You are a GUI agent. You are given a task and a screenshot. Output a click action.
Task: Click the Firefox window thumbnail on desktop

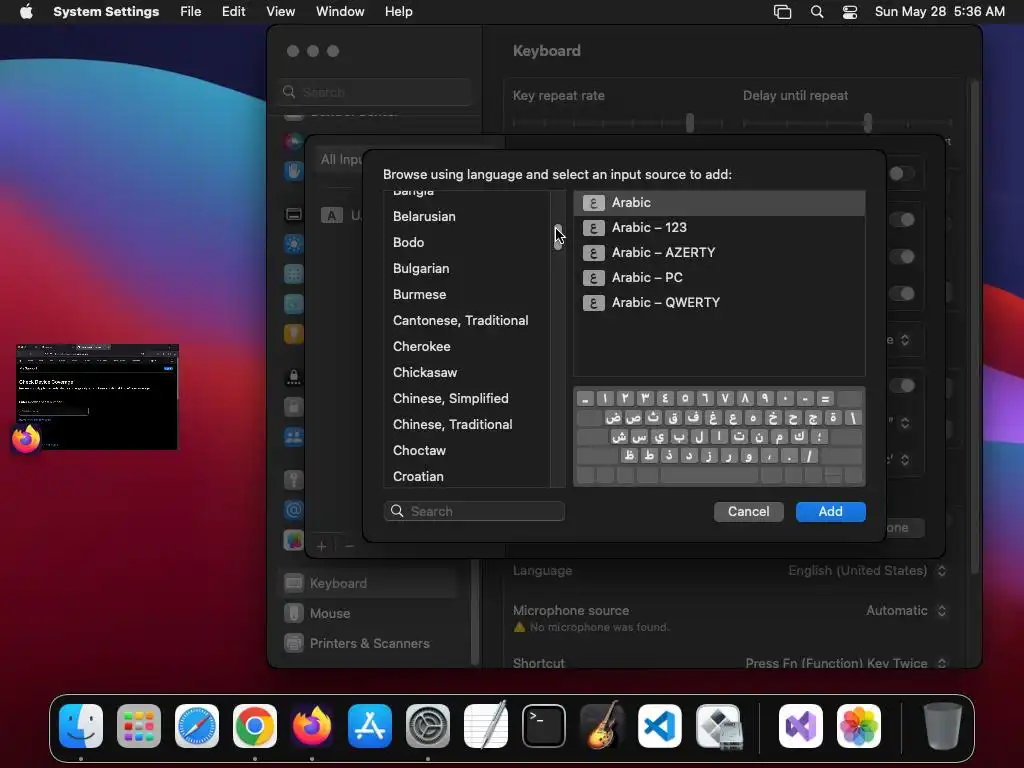[x=97, y=397]
